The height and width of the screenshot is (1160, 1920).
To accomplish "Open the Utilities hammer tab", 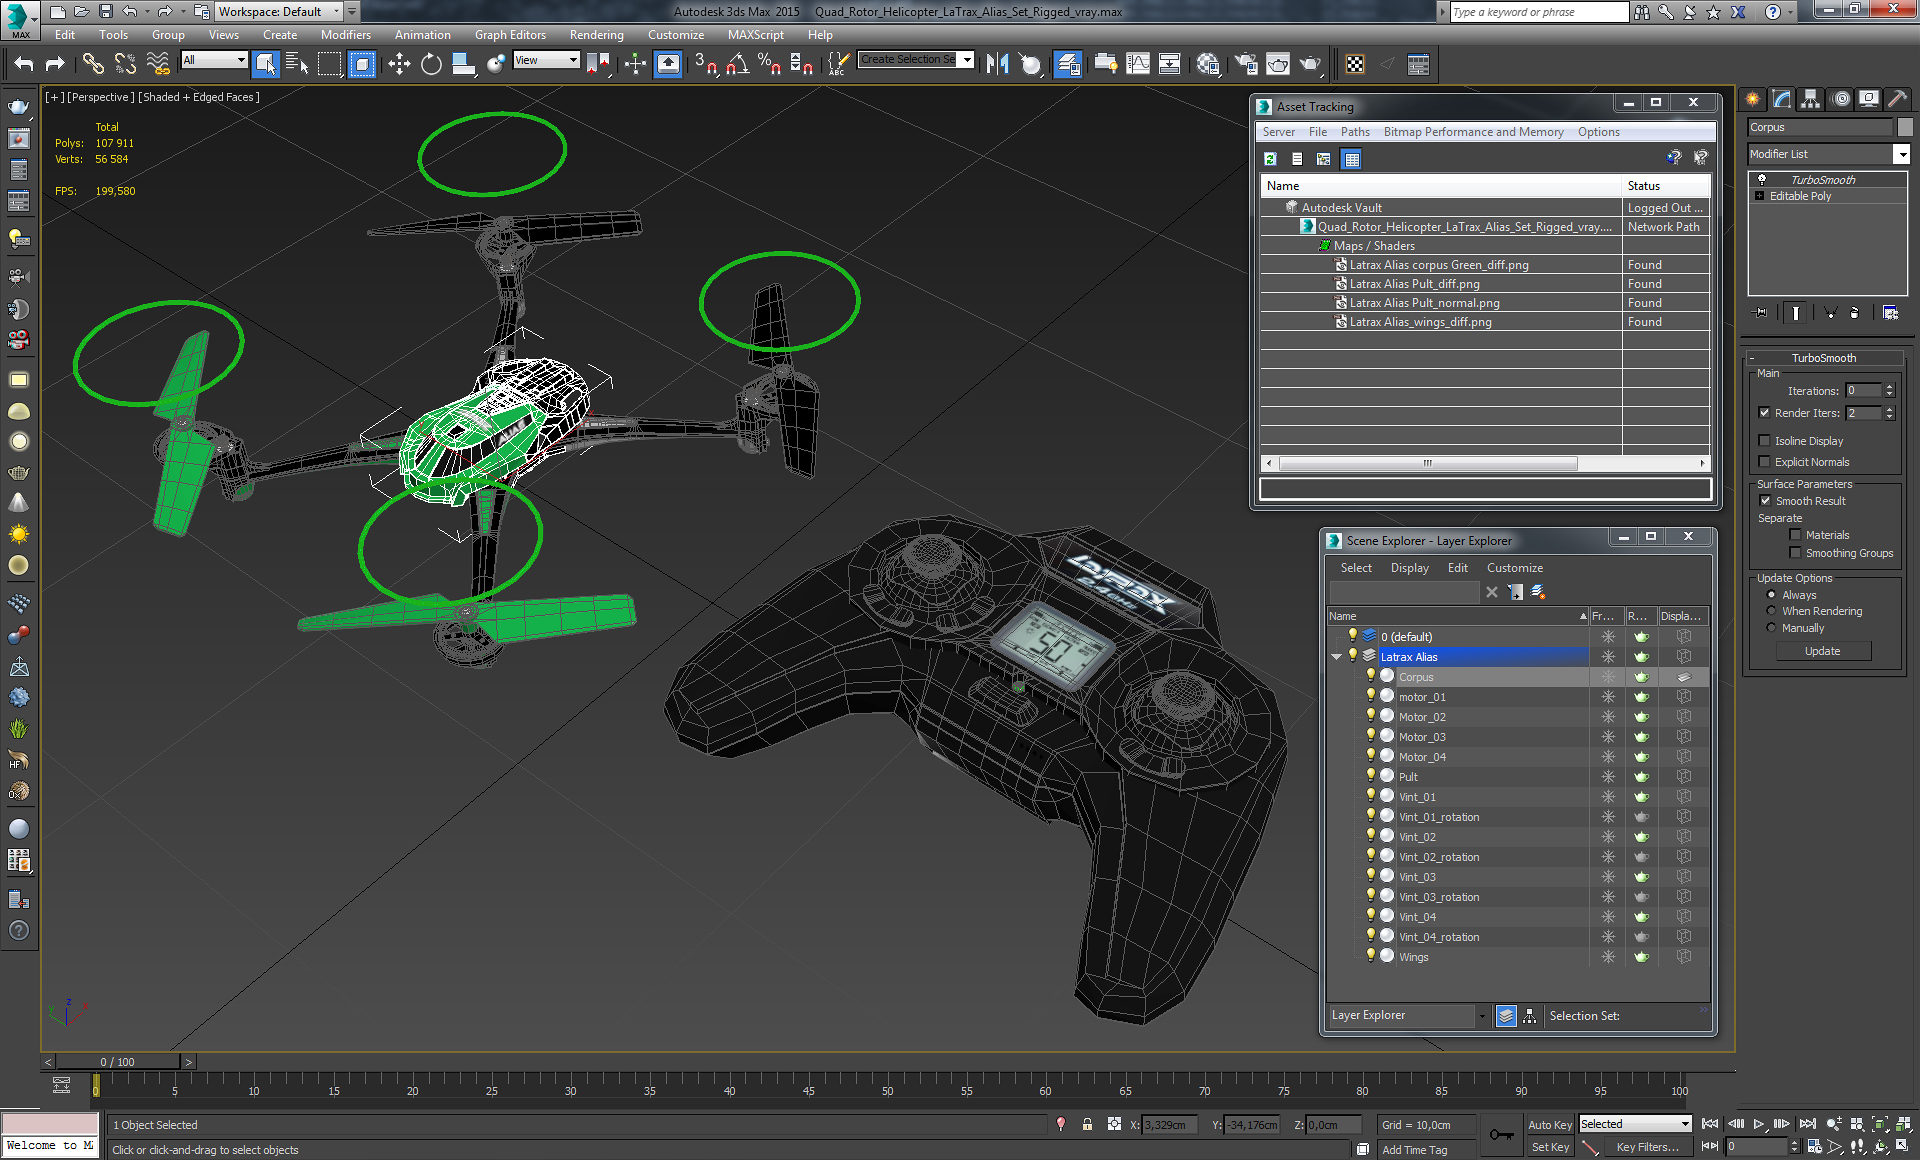I will (x=1897, y=99).
